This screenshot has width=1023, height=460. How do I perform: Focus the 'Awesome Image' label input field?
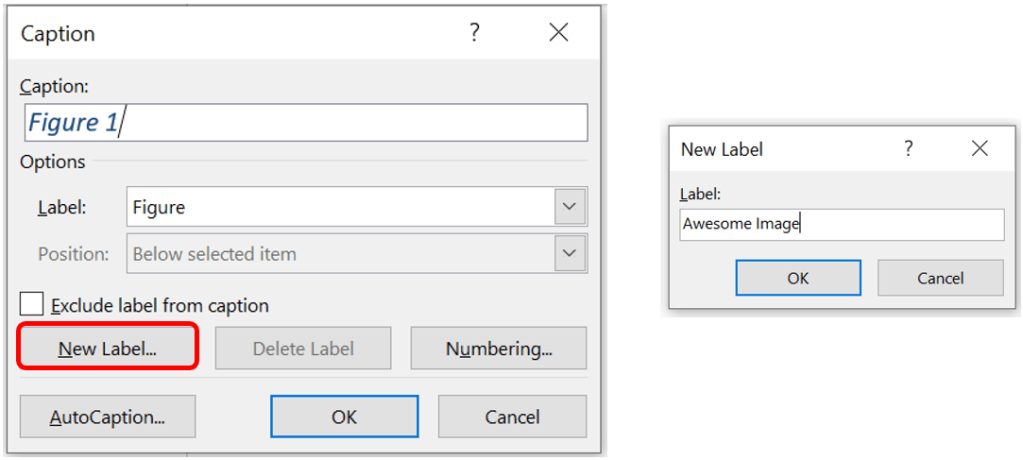pos(840,225)
